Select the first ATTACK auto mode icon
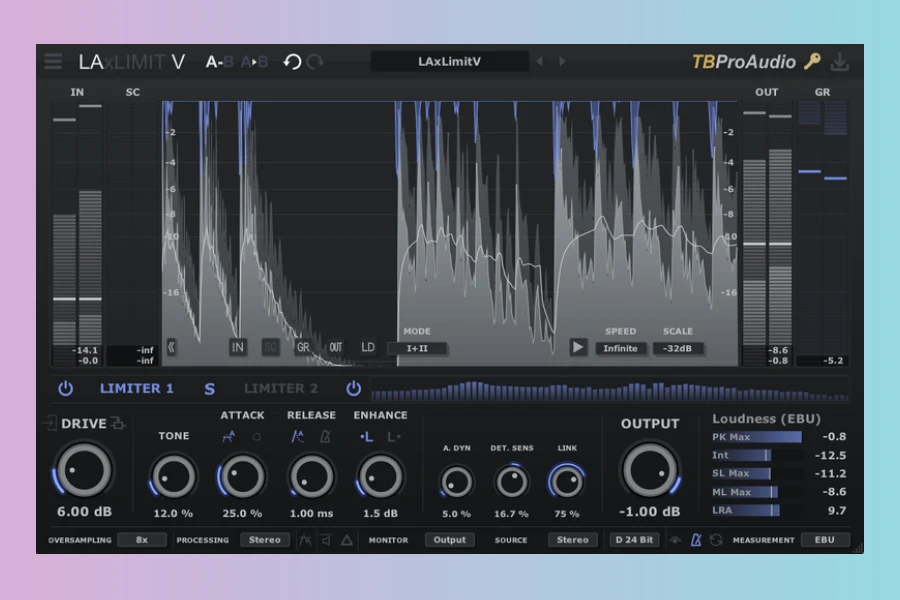Image resolution: width=900 pixels, height=600 pixels. (x=228, y=436)
